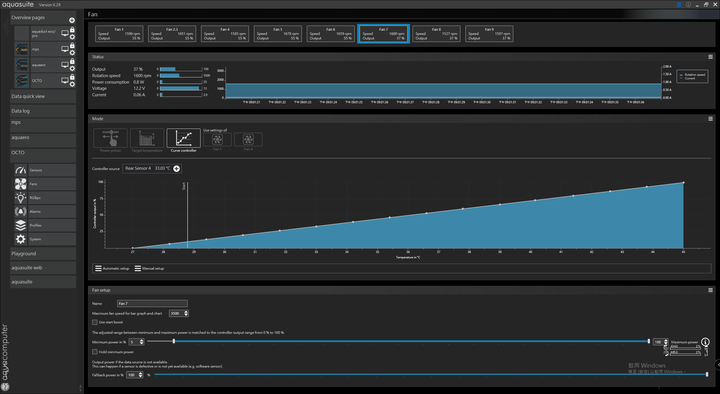Choose the Target temperature mode
Image resolution: width=720 pixels, height=394 pixels.
click(147, 138)
